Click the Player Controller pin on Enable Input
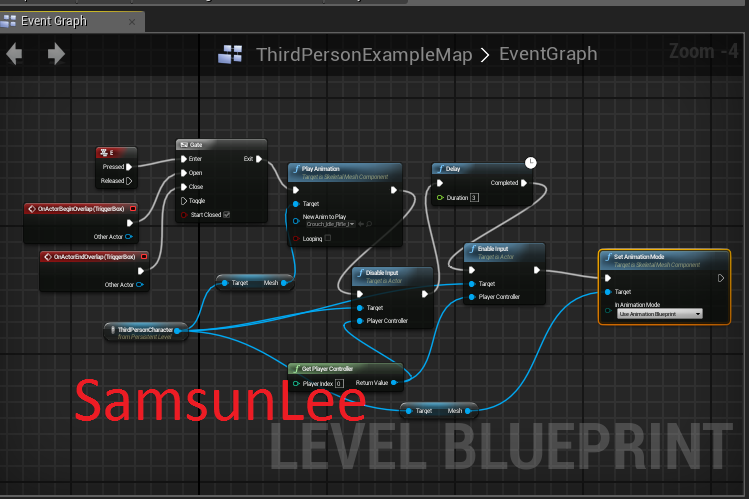Viewport: 749px width, 499px height. click(x=472, y=297)
